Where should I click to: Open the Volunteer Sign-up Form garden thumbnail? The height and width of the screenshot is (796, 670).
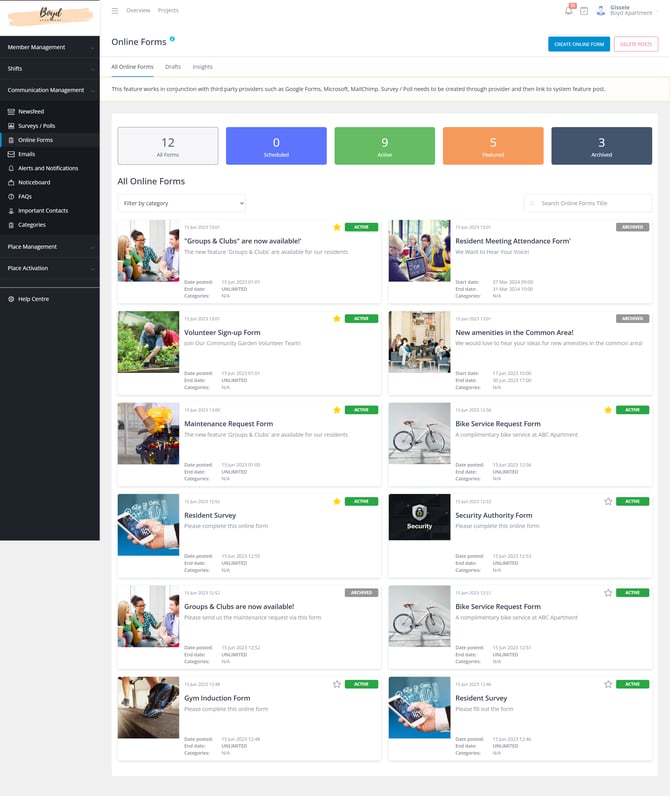148,342
